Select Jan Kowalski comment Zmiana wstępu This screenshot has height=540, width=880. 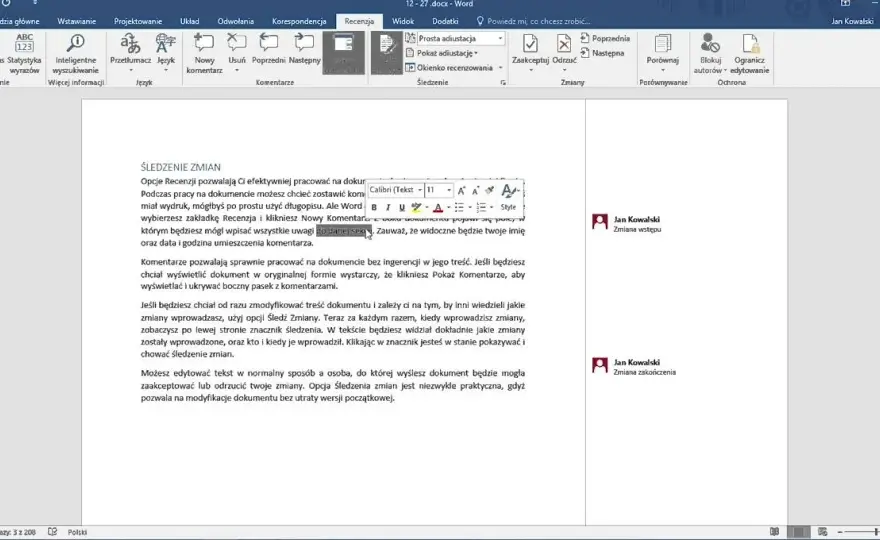(637, 224)
